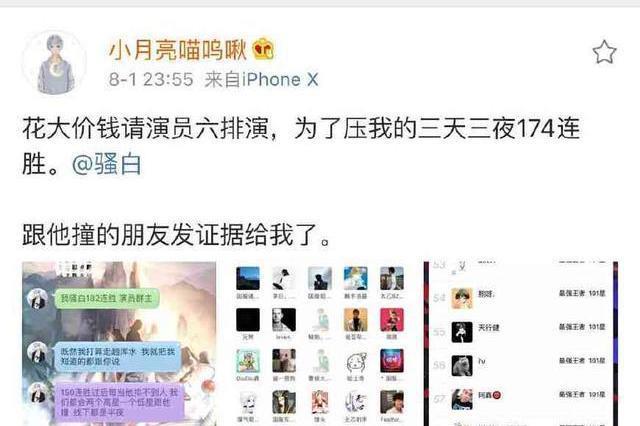Image resolution: width=640 pixels, height=426 pixels.
Task: Click the solid black avatar in grid
Action: (248, 320)
